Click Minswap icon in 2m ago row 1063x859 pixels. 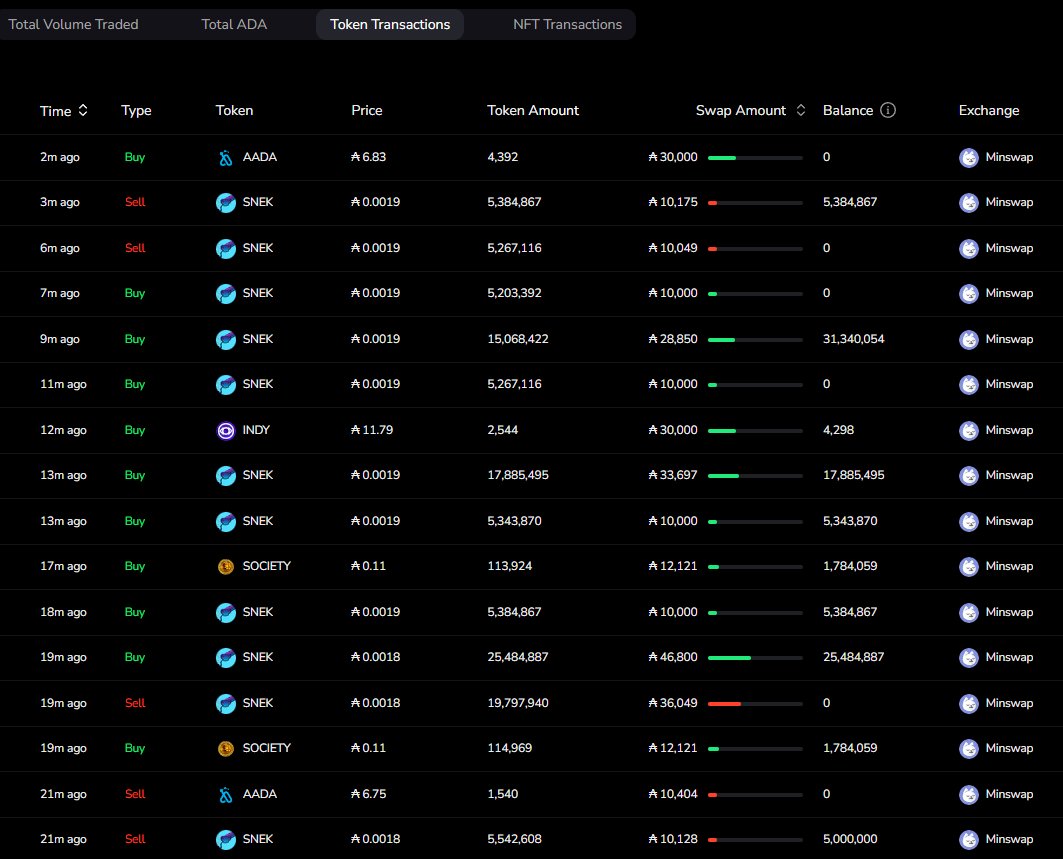click(x=969, y=157)
